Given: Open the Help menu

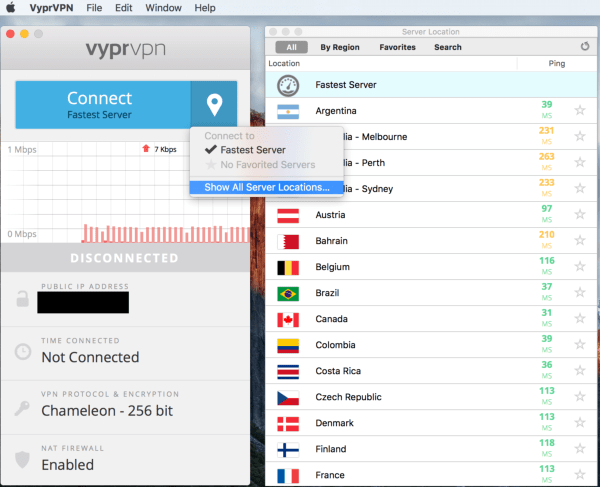Looking at the screenshot, I should coord(205,8).
